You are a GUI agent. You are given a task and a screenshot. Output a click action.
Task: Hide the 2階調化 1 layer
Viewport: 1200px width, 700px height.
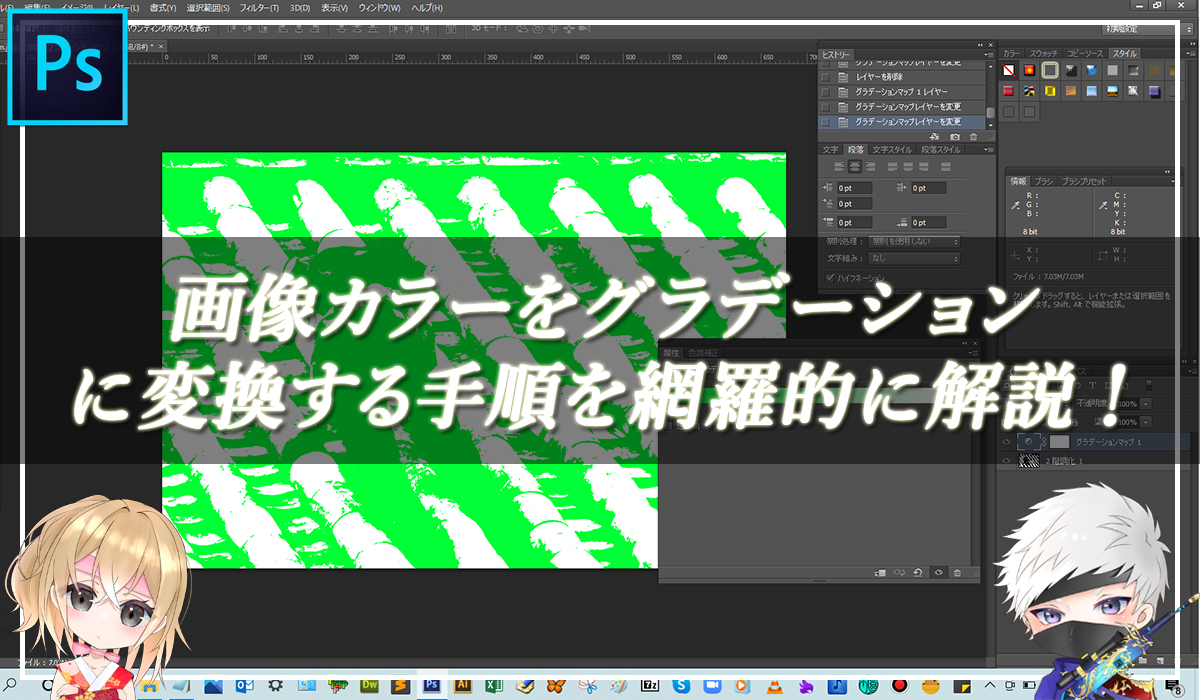(1007, 460)
